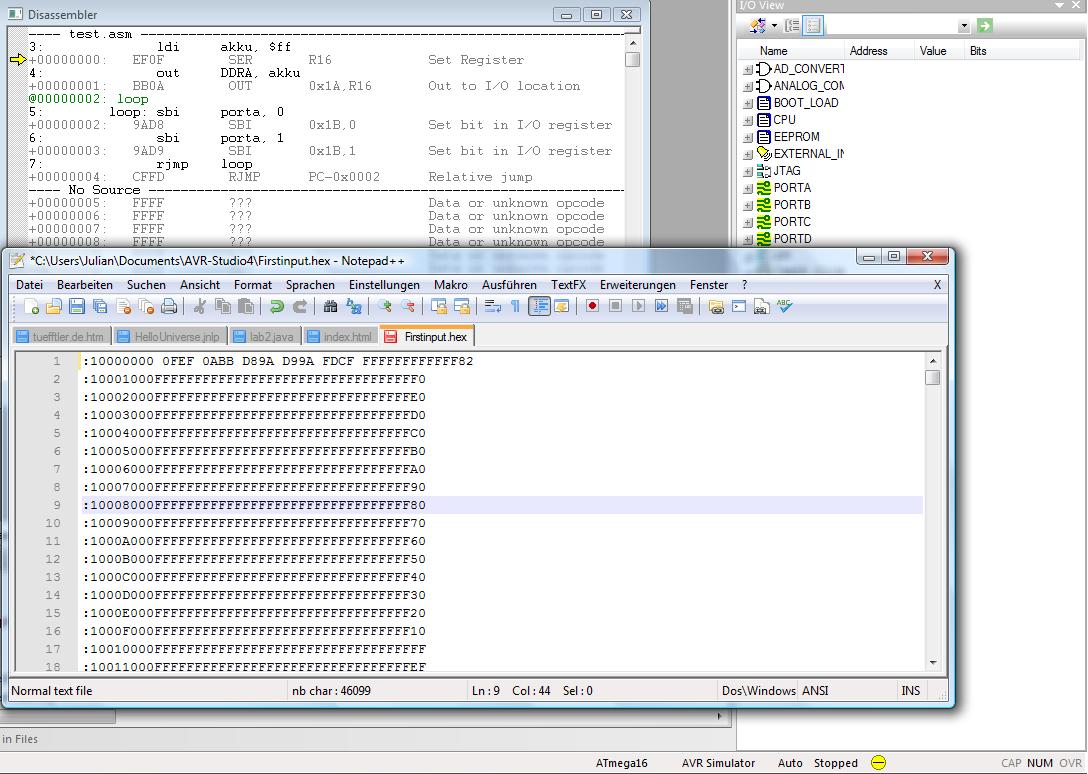Click the Redo arrow icon
Image resolution: width=1088 pixels, height=774 pixels.
[x=300, y=306]
